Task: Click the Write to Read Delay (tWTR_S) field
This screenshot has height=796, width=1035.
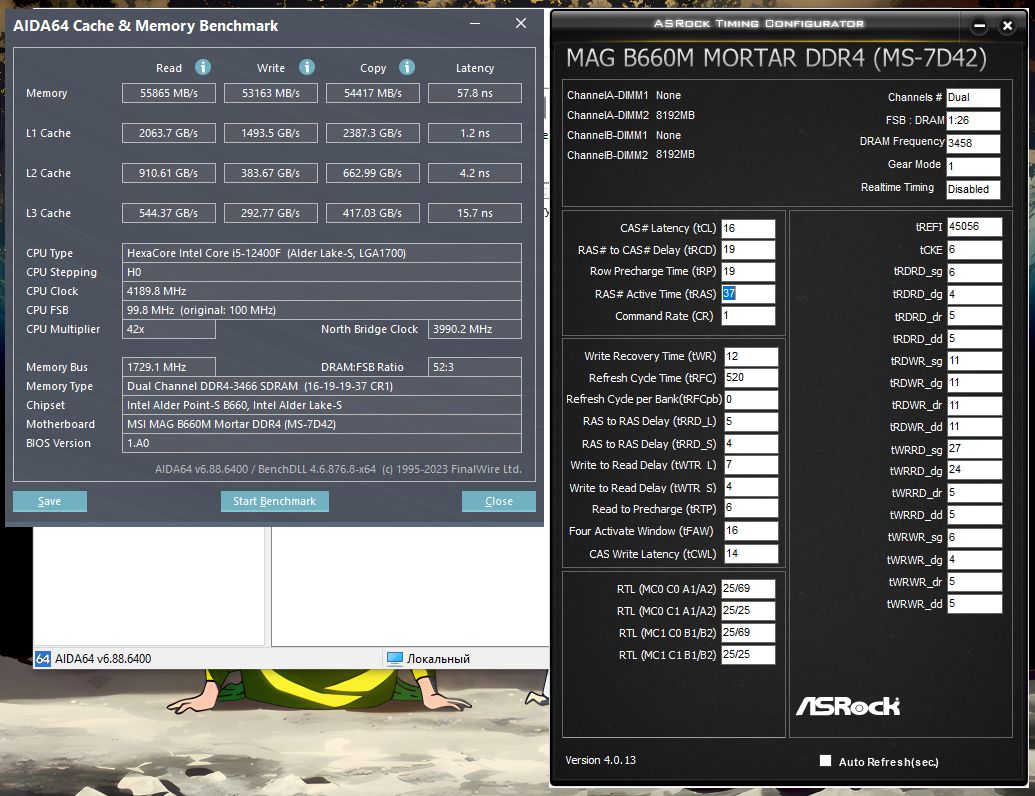Action: (x=751, y=487)
